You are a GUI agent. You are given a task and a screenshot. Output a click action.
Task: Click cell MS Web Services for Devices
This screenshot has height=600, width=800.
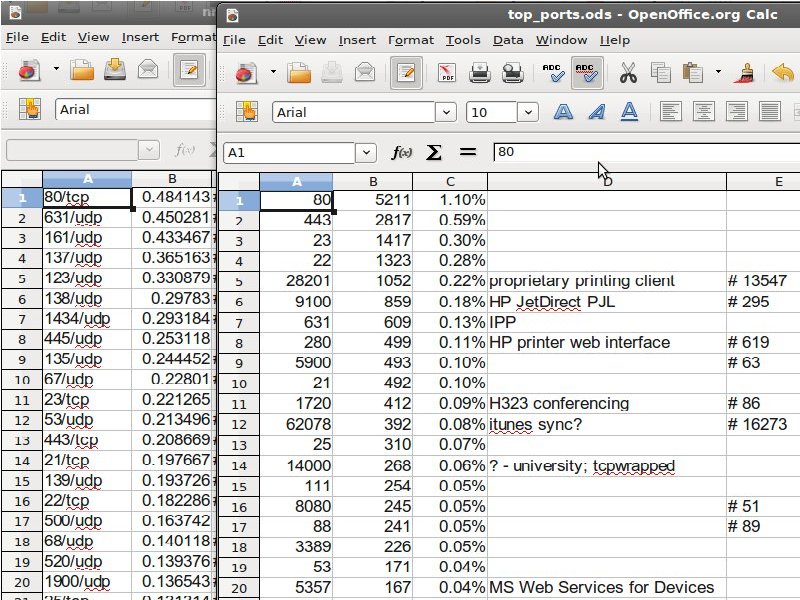[x=607, y=588]
